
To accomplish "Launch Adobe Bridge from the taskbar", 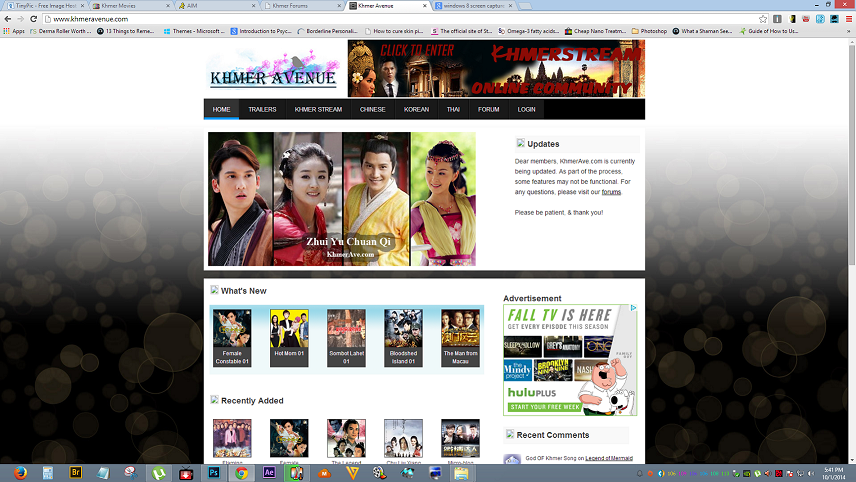I will [x=76, y=472].
